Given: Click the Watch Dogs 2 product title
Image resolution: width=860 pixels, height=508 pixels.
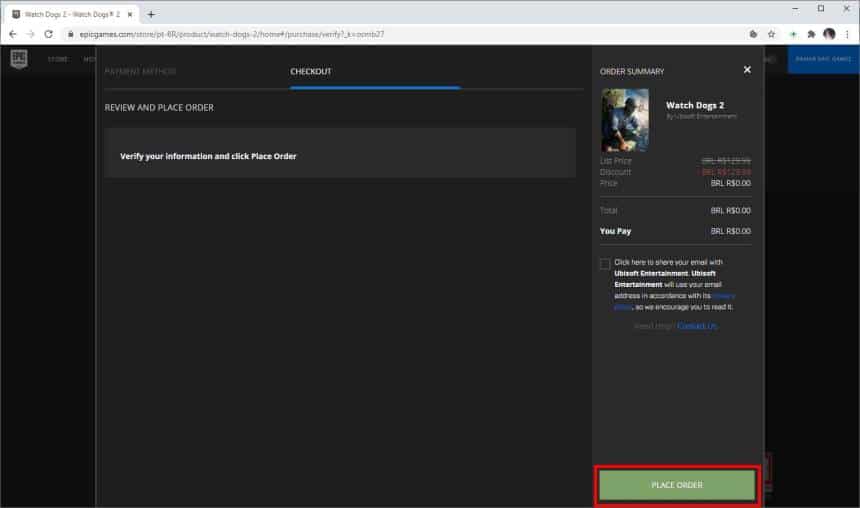Looking at the screenshot, I should 694,105.
